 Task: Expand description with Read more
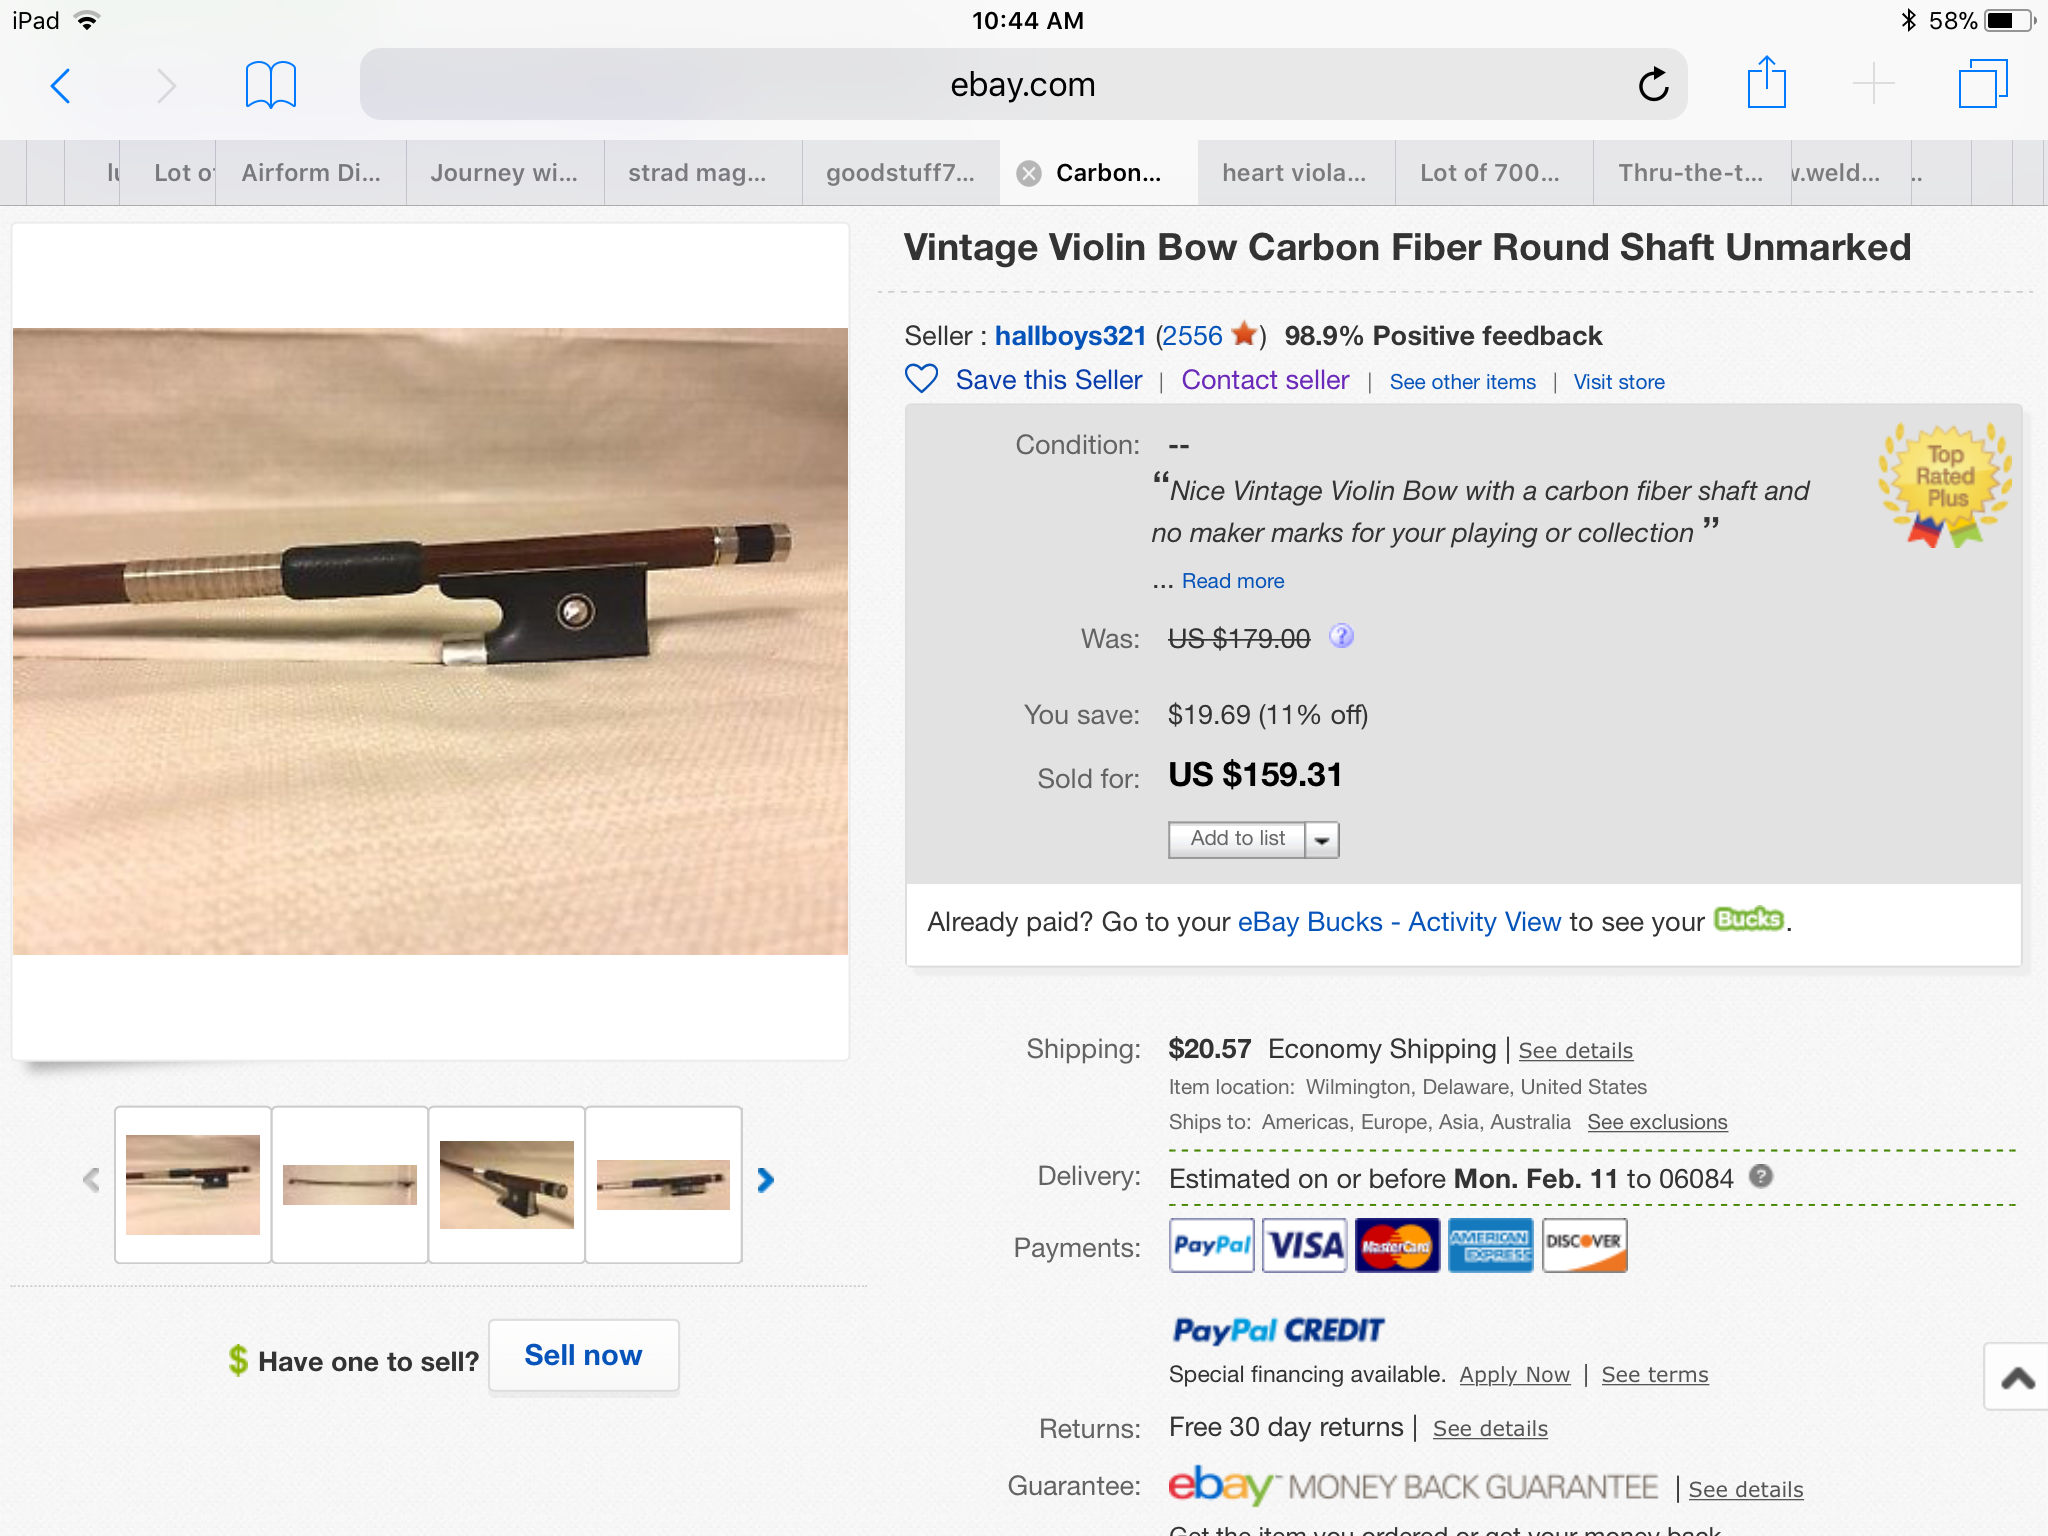click(x=1233, y=581)
